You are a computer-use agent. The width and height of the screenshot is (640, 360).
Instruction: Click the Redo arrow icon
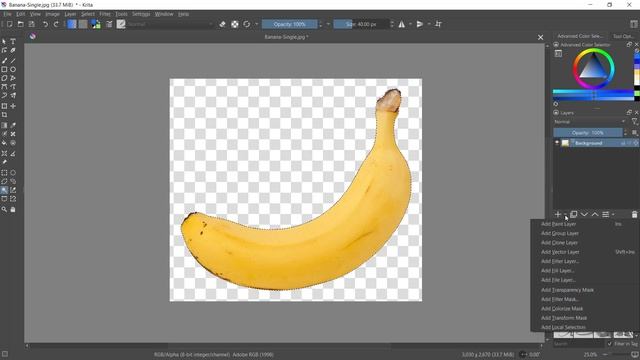[56, 24]
